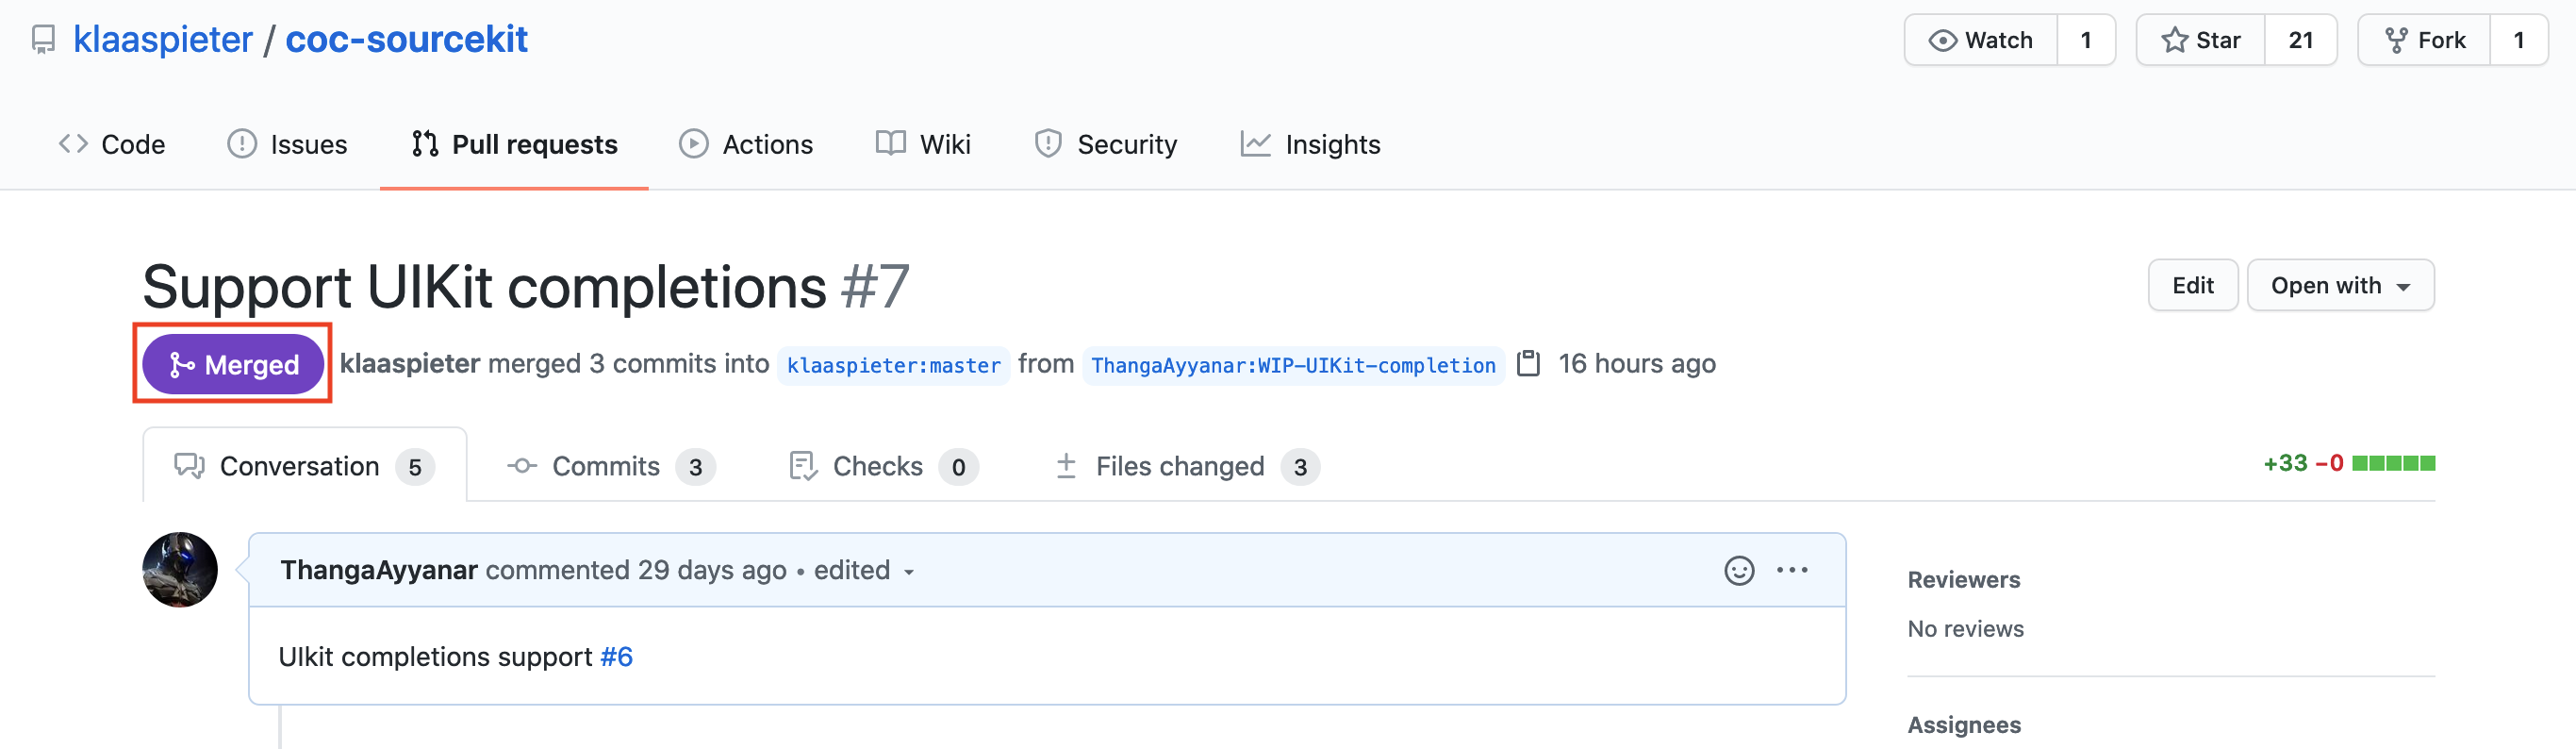View watchers count 1
Screen dimensions: 2576x749
click(2086, 40)
